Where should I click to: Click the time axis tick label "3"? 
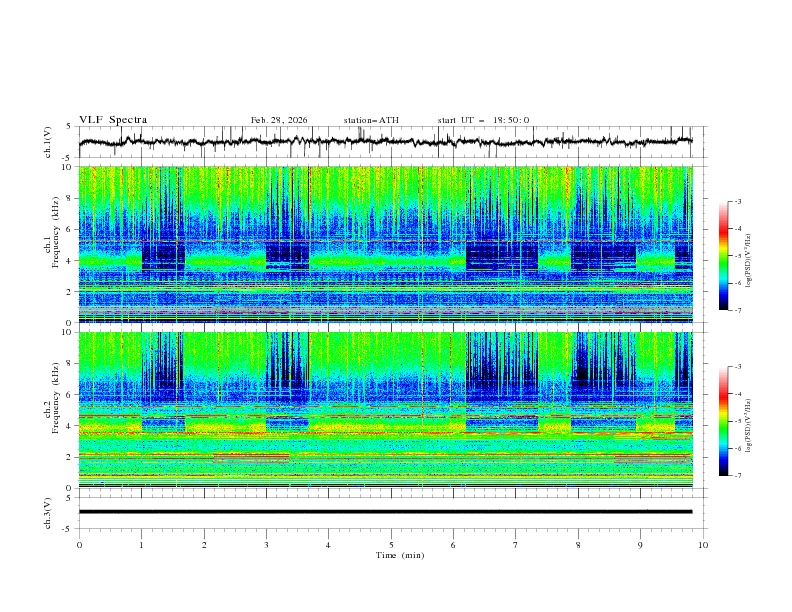(266, 545)
